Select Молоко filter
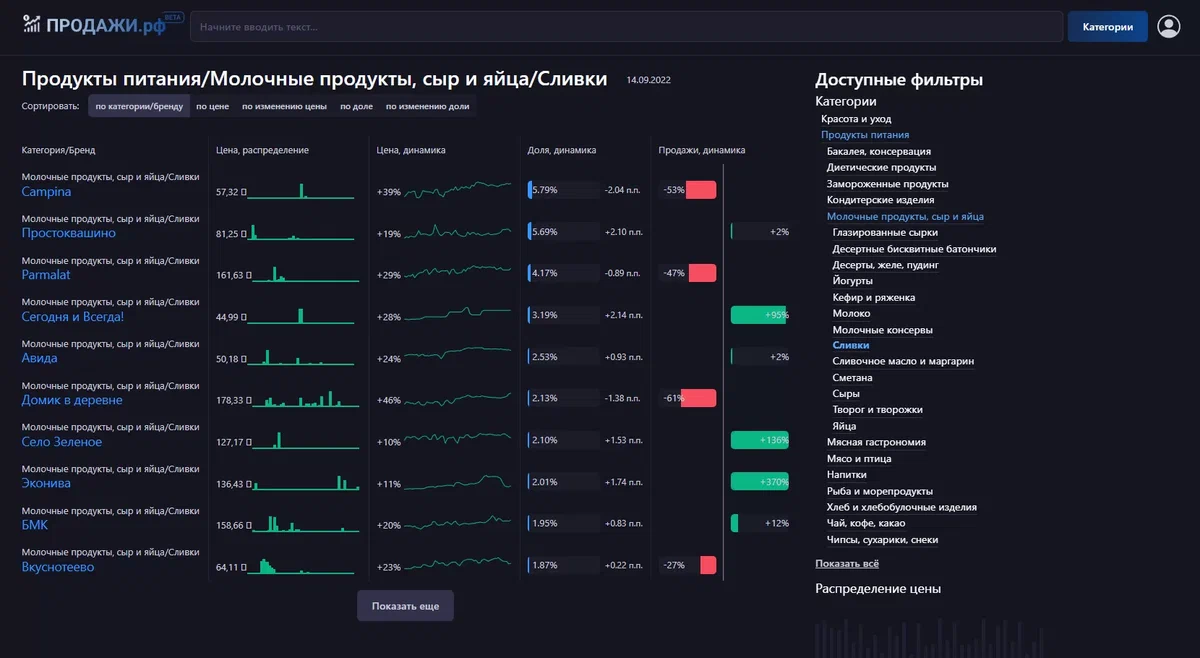 (x=852, y=313)
